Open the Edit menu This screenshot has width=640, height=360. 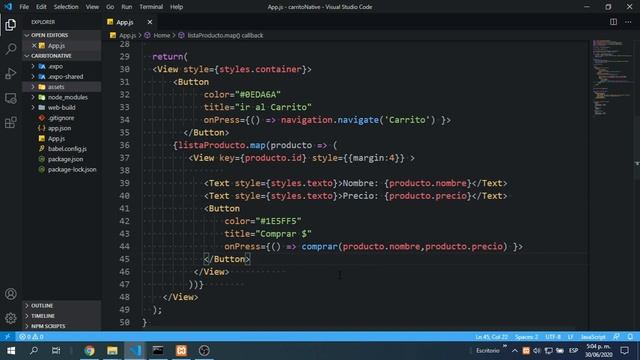41,7
